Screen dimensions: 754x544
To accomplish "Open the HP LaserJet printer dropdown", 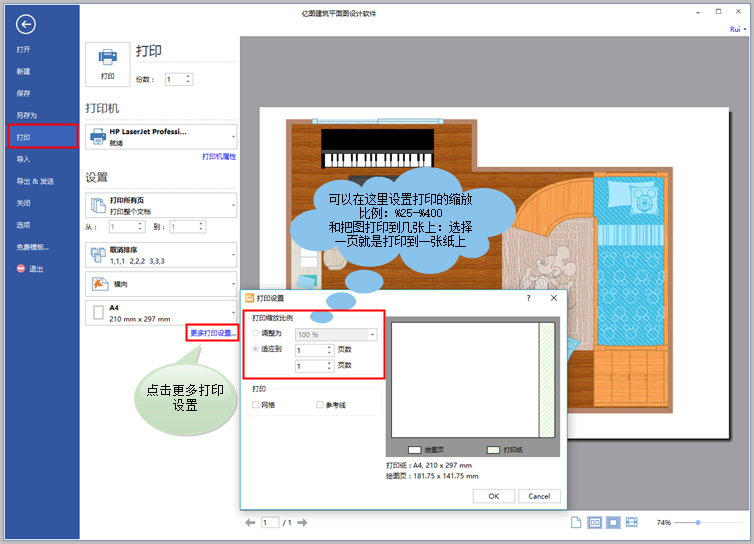I will tap(161, 137).
